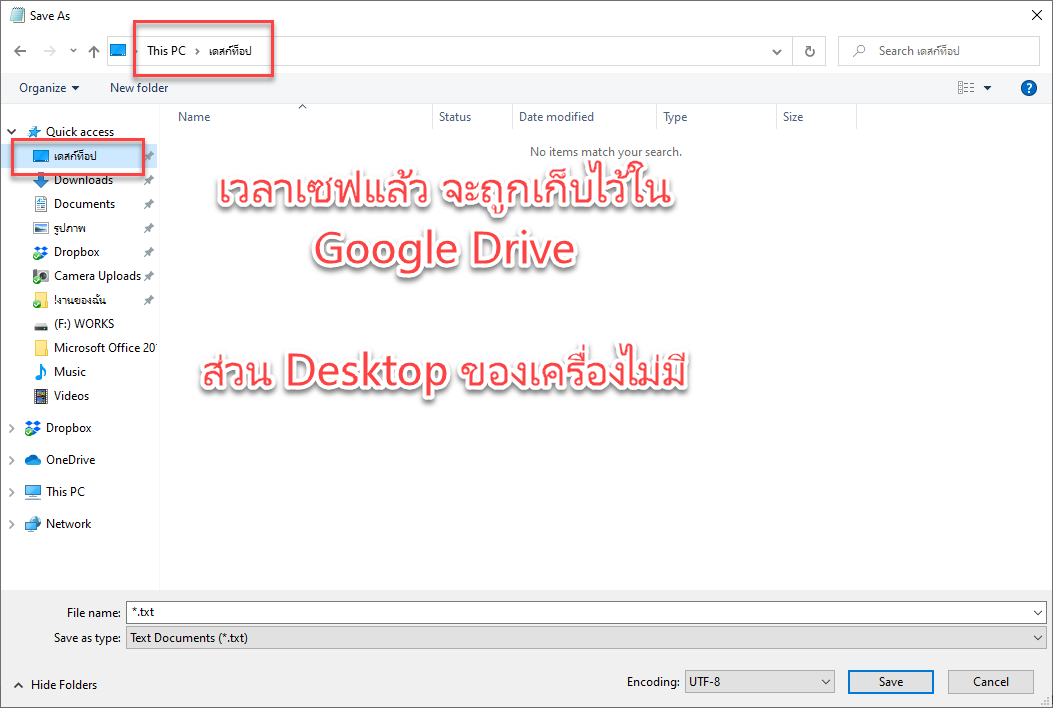
Task: Go back using the back arrow
Action: coord(20,51)
